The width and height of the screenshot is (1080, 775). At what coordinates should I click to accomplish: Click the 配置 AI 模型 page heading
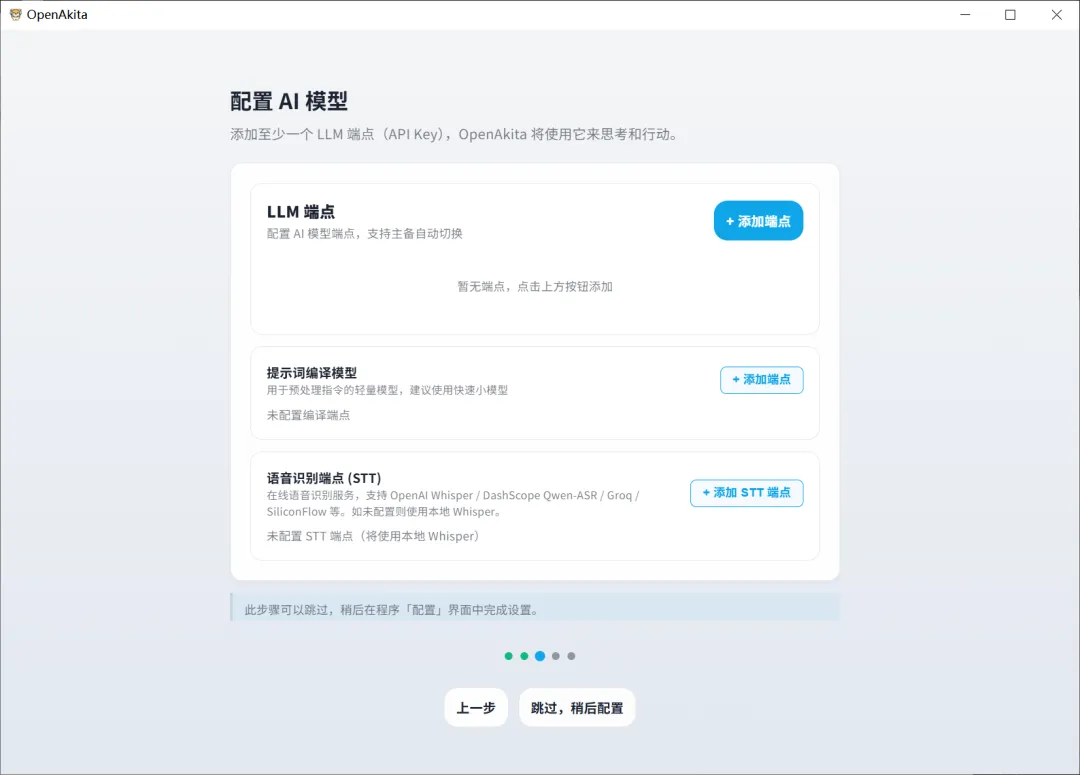(289, 101)
